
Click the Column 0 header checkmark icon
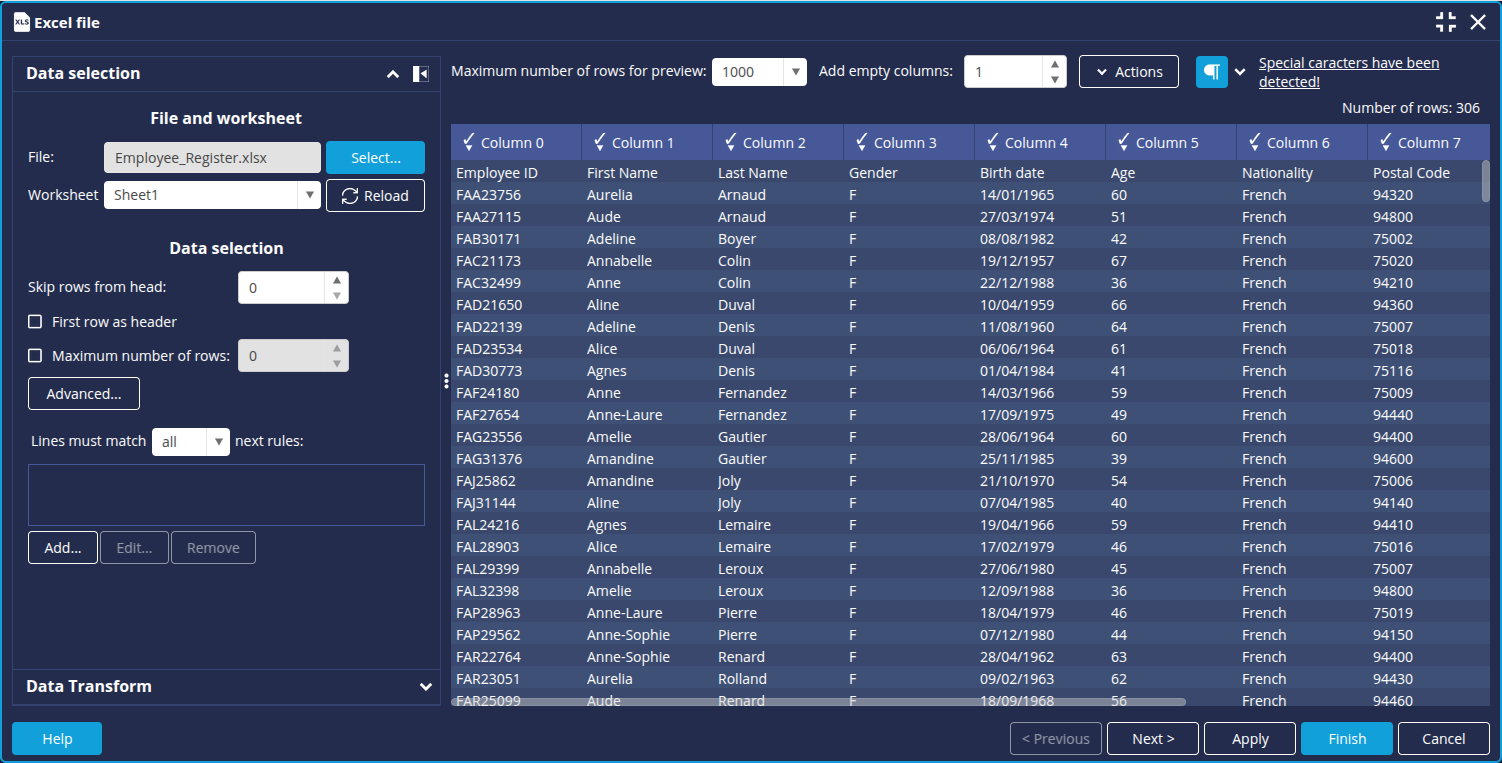[x=466, y=142]
